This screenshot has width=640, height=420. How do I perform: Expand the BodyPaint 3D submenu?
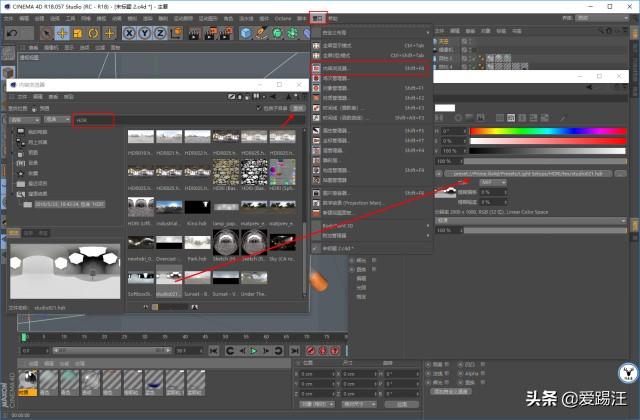pos(370,226)
